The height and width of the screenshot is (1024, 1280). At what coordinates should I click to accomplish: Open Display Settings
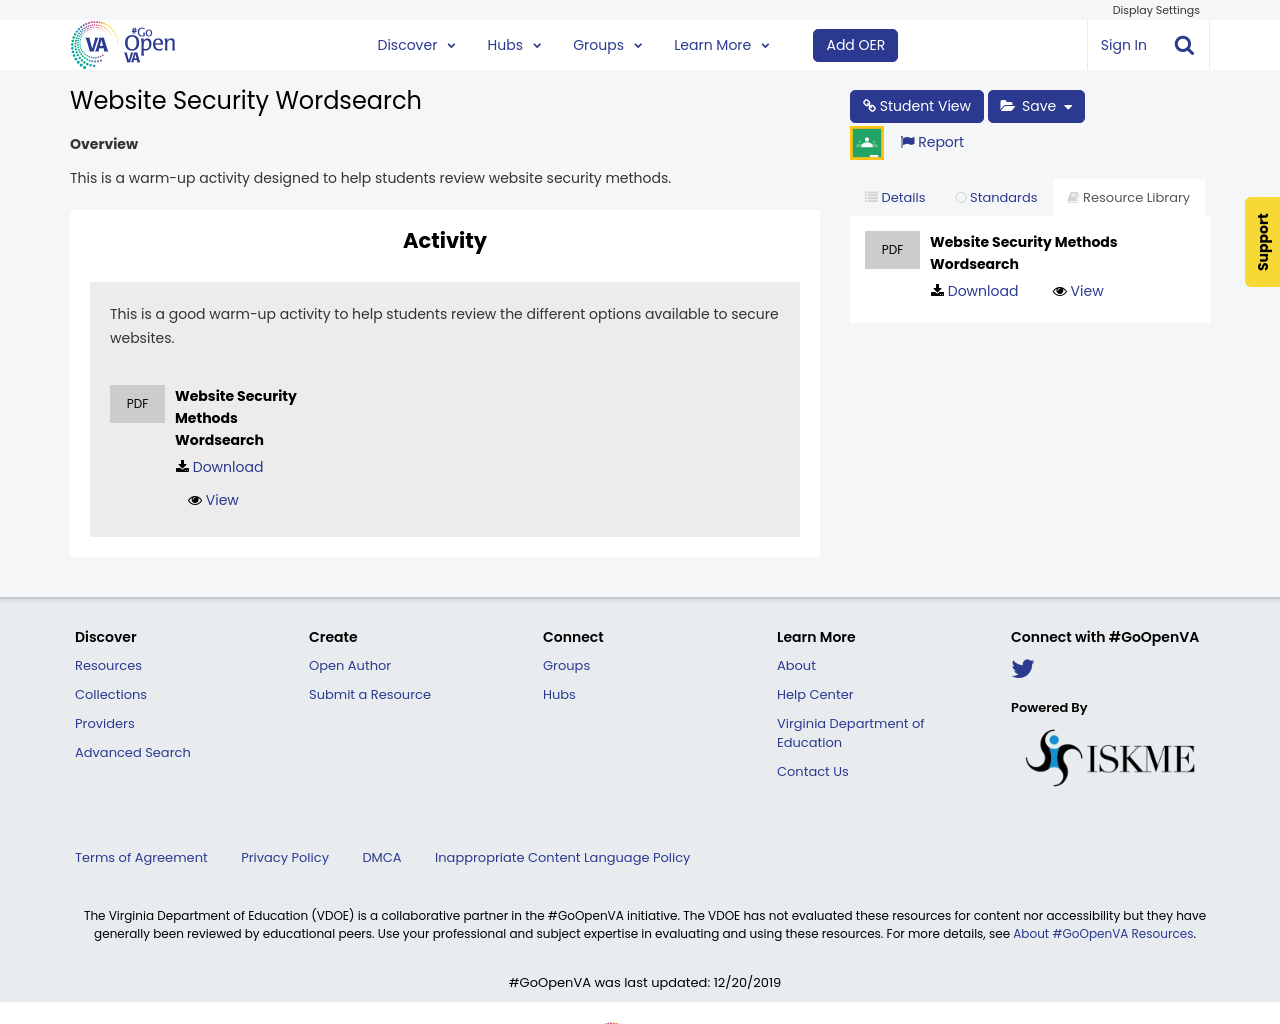point(1155,9)
